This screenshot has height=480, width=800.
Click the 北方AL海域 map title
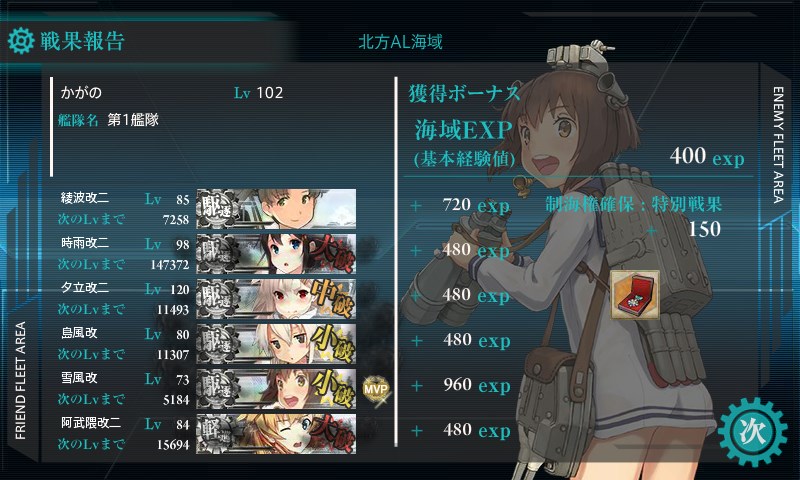coord(400,42)
